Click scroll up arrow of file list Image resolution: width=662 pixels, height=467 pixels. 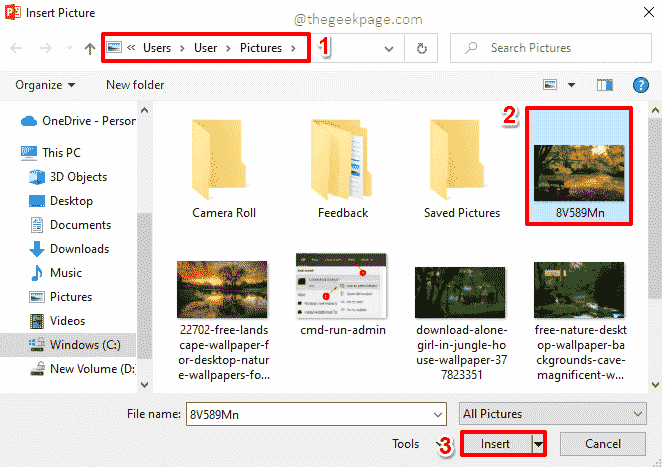tap(655, 111)
